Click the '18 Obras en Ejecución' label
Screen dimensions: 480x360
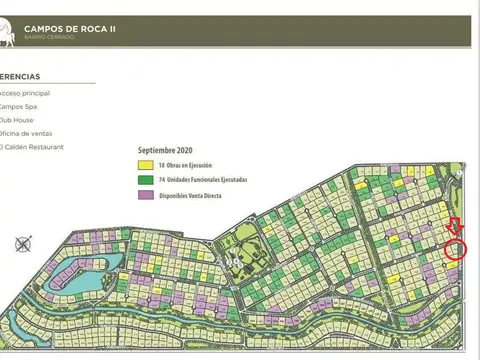coord(185,165)
